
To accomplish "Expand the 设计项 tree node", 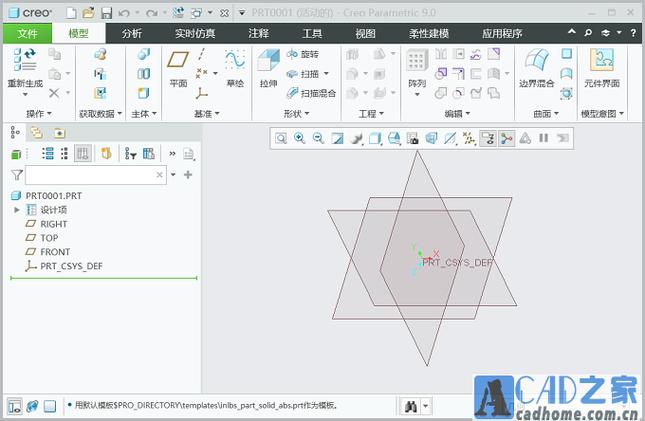I will click(x=17, y=210).
